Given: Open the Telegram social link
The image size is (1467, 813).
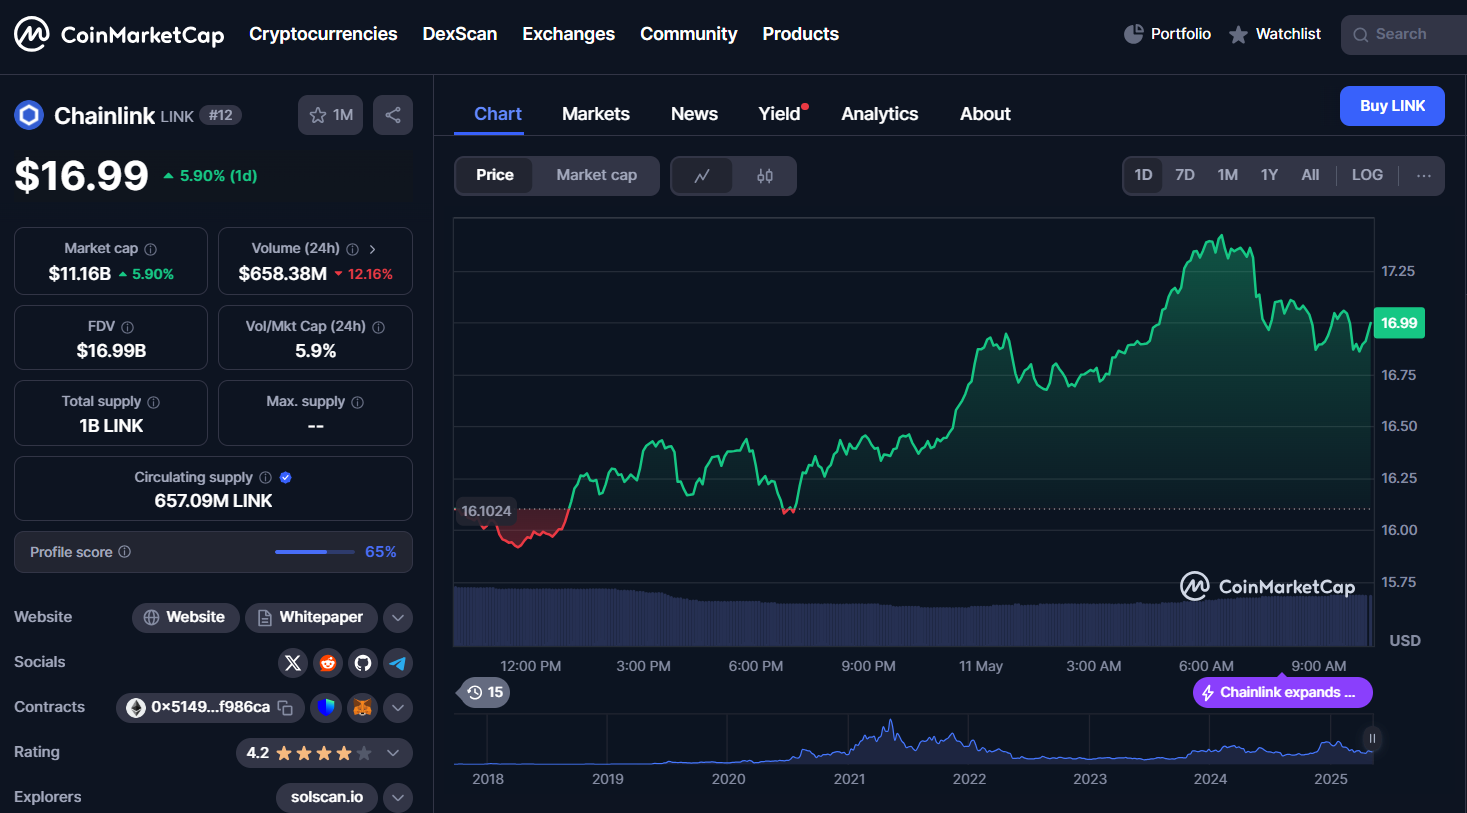Looking at the screenshot, I should (x=398, y=662).
